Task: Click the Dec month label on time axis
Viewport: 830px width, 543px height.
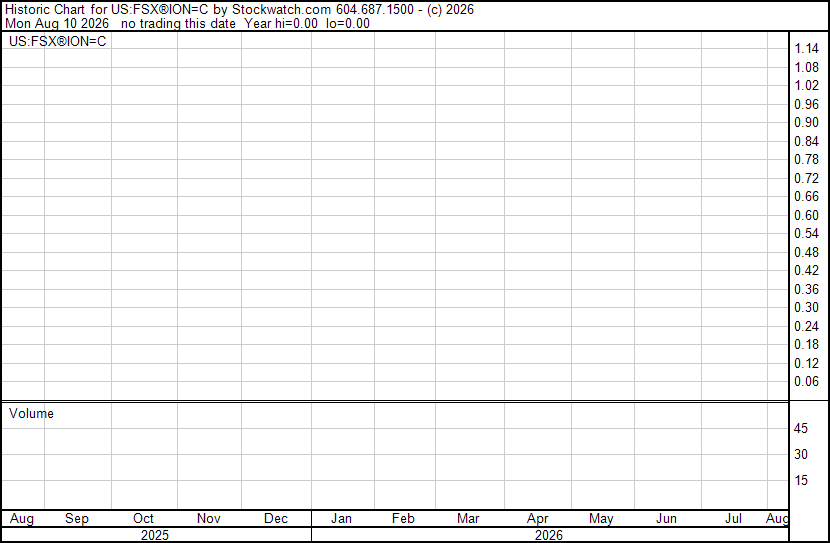Action: point(276,519)
